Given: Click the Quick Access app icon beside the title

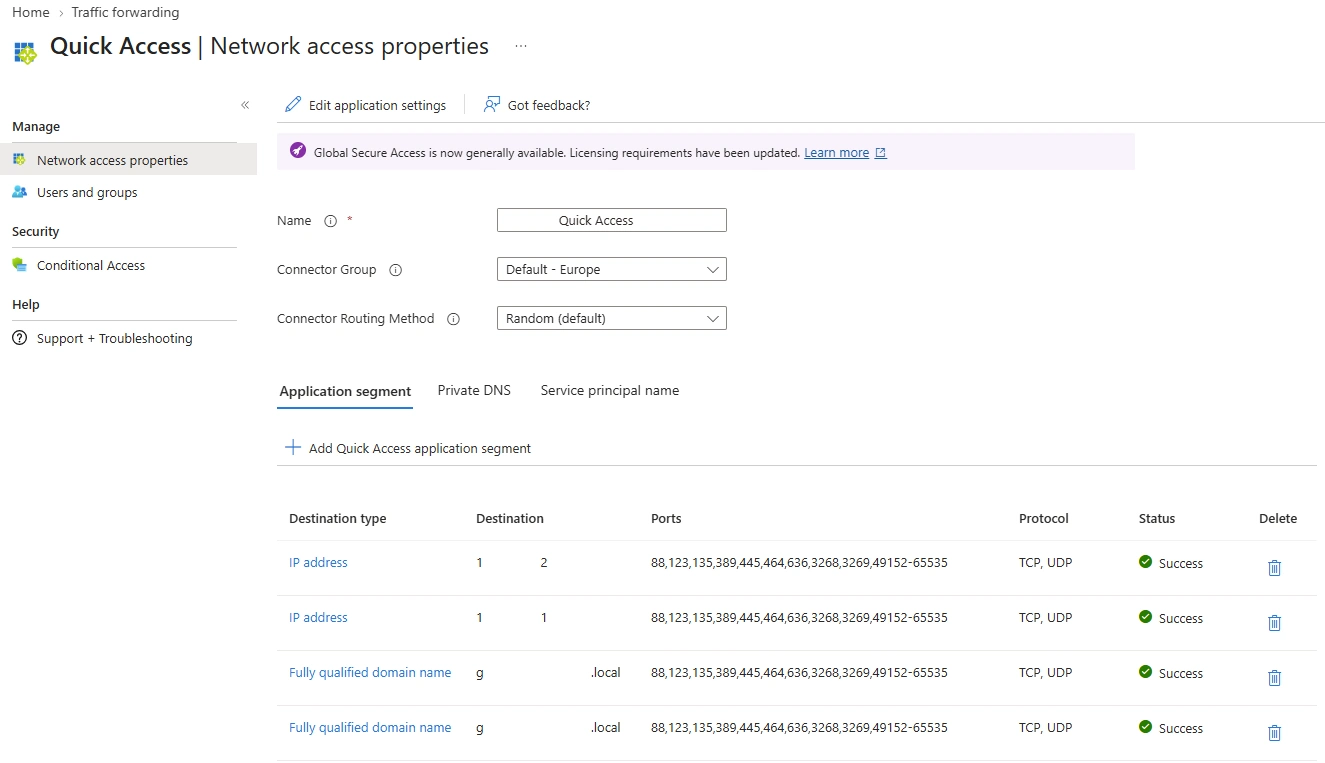Looking at the screenshot, I should point(25,53).
